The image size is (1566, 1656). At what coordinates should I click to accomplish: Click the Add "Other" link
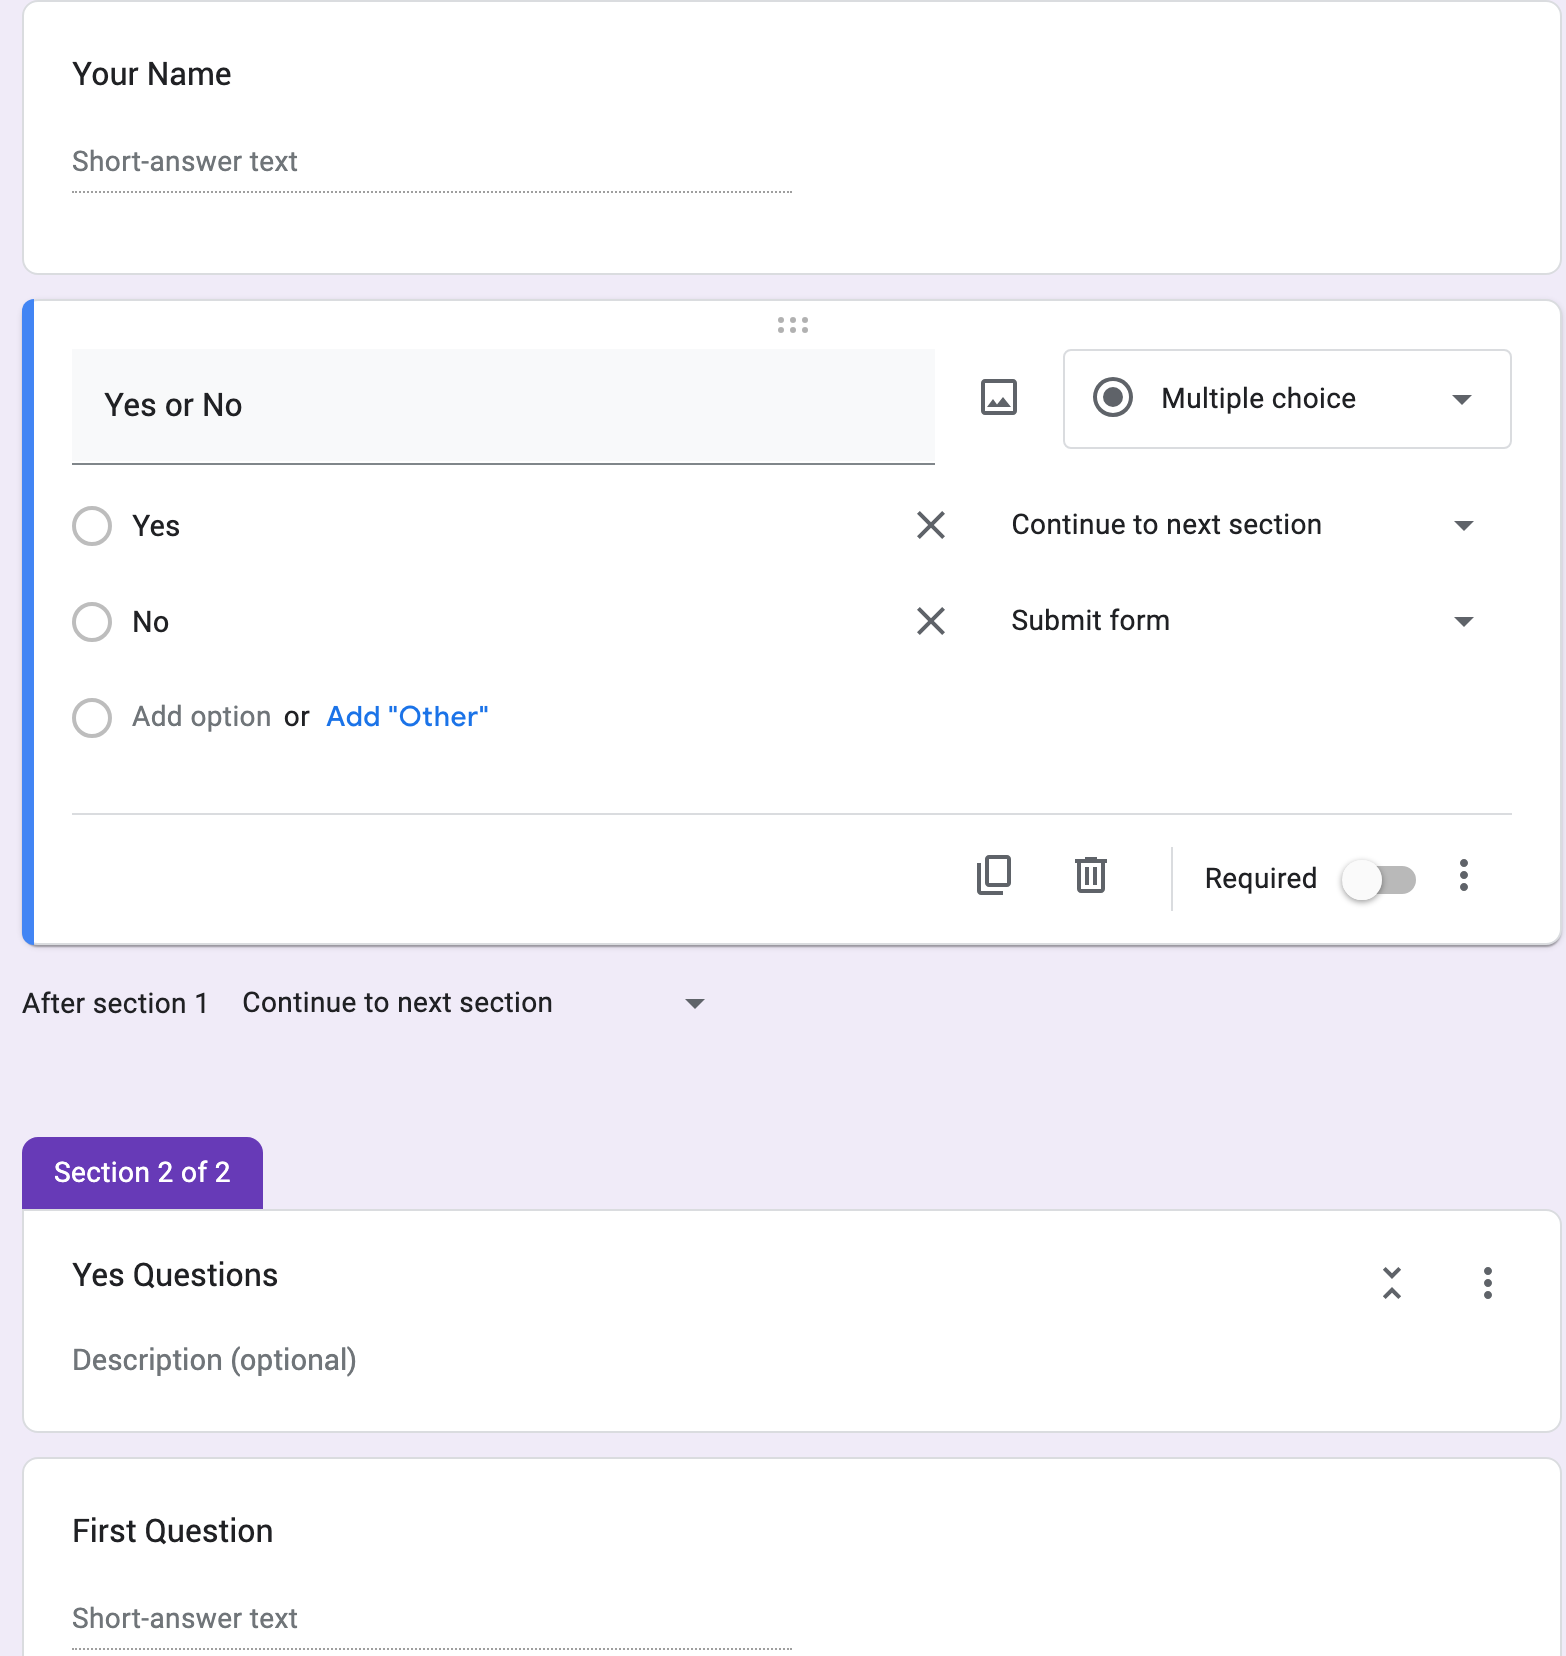tap(407, 717)
